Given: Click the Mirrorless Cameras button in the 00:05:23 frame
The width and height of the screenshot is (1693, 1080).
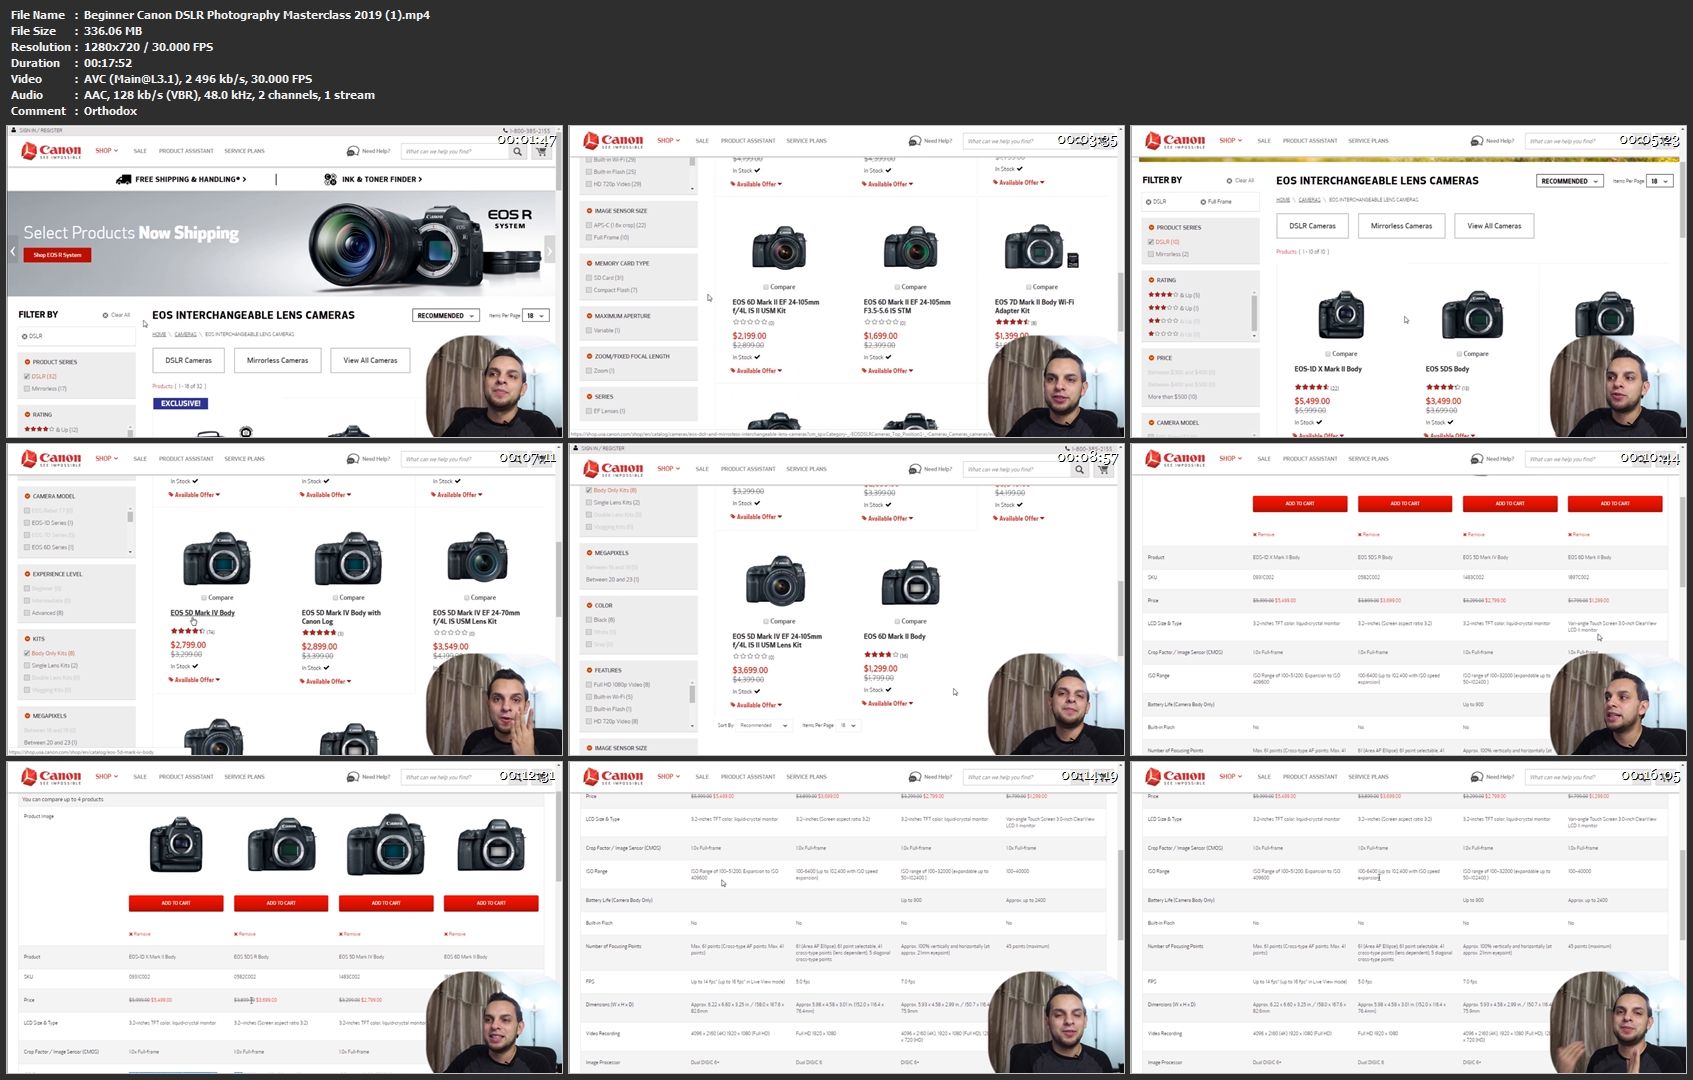Looking at the screenshot, I should coord(1401,226).
